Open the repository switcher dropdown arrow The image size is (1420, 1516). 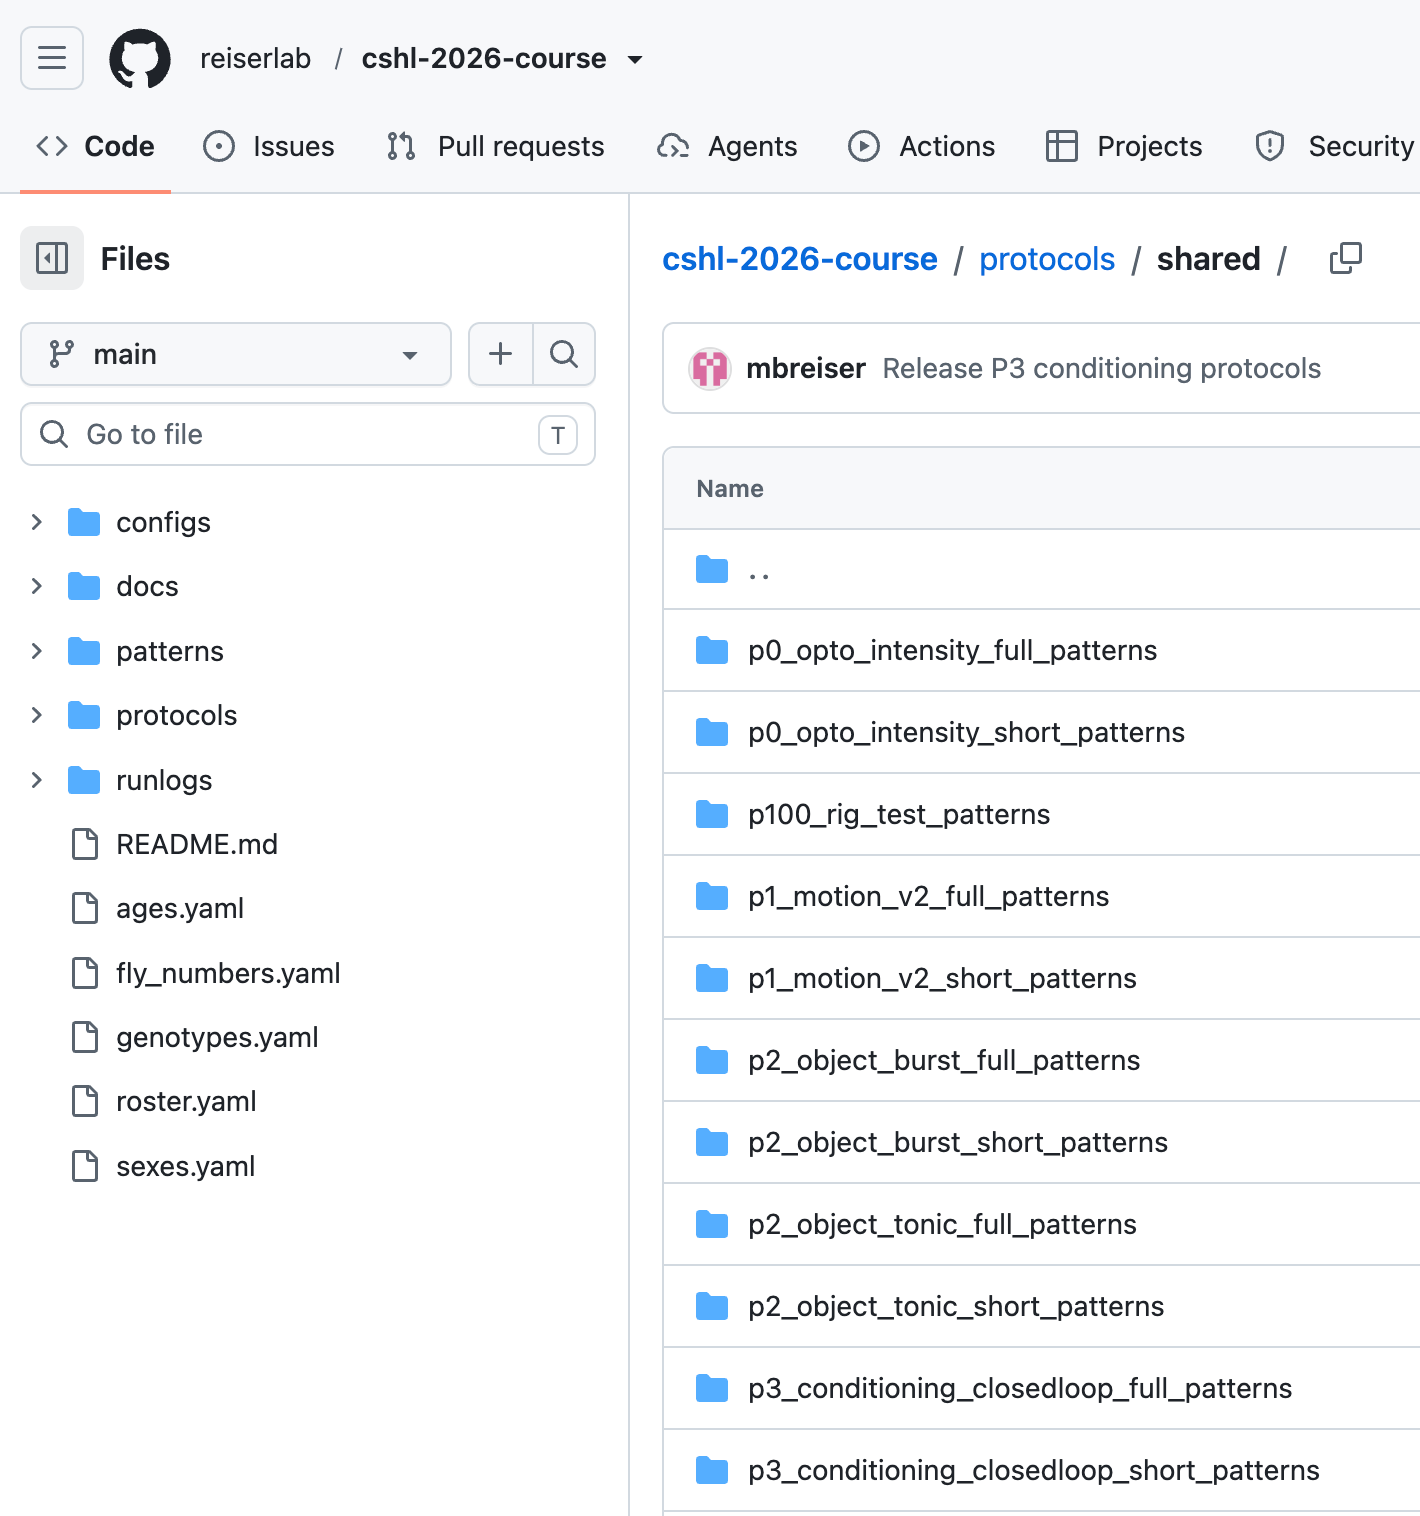tap(635, 59)
